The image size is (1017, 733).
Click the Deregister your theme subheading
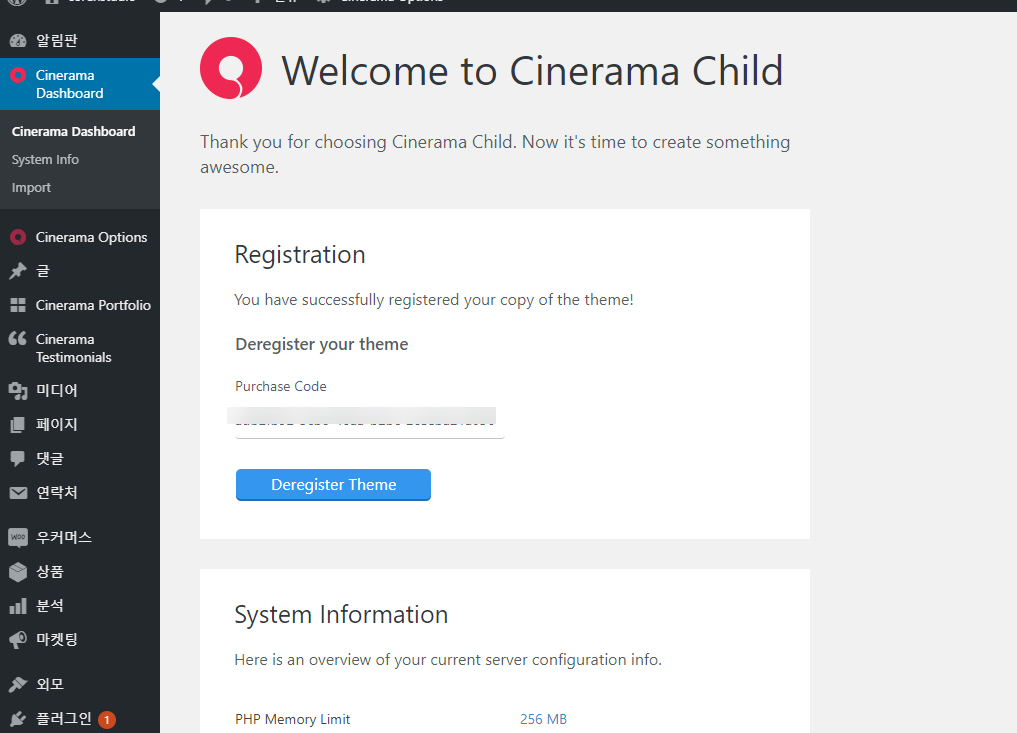tap(322, 344)
